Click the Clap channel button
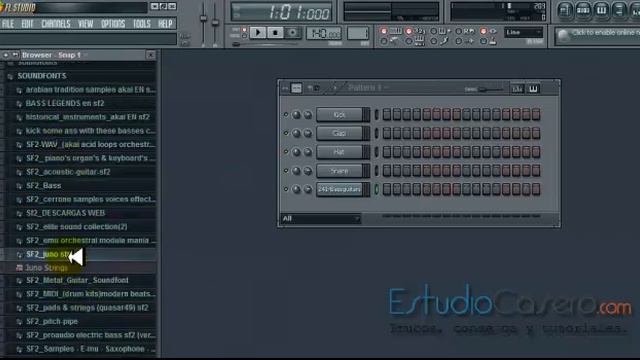 339,133
